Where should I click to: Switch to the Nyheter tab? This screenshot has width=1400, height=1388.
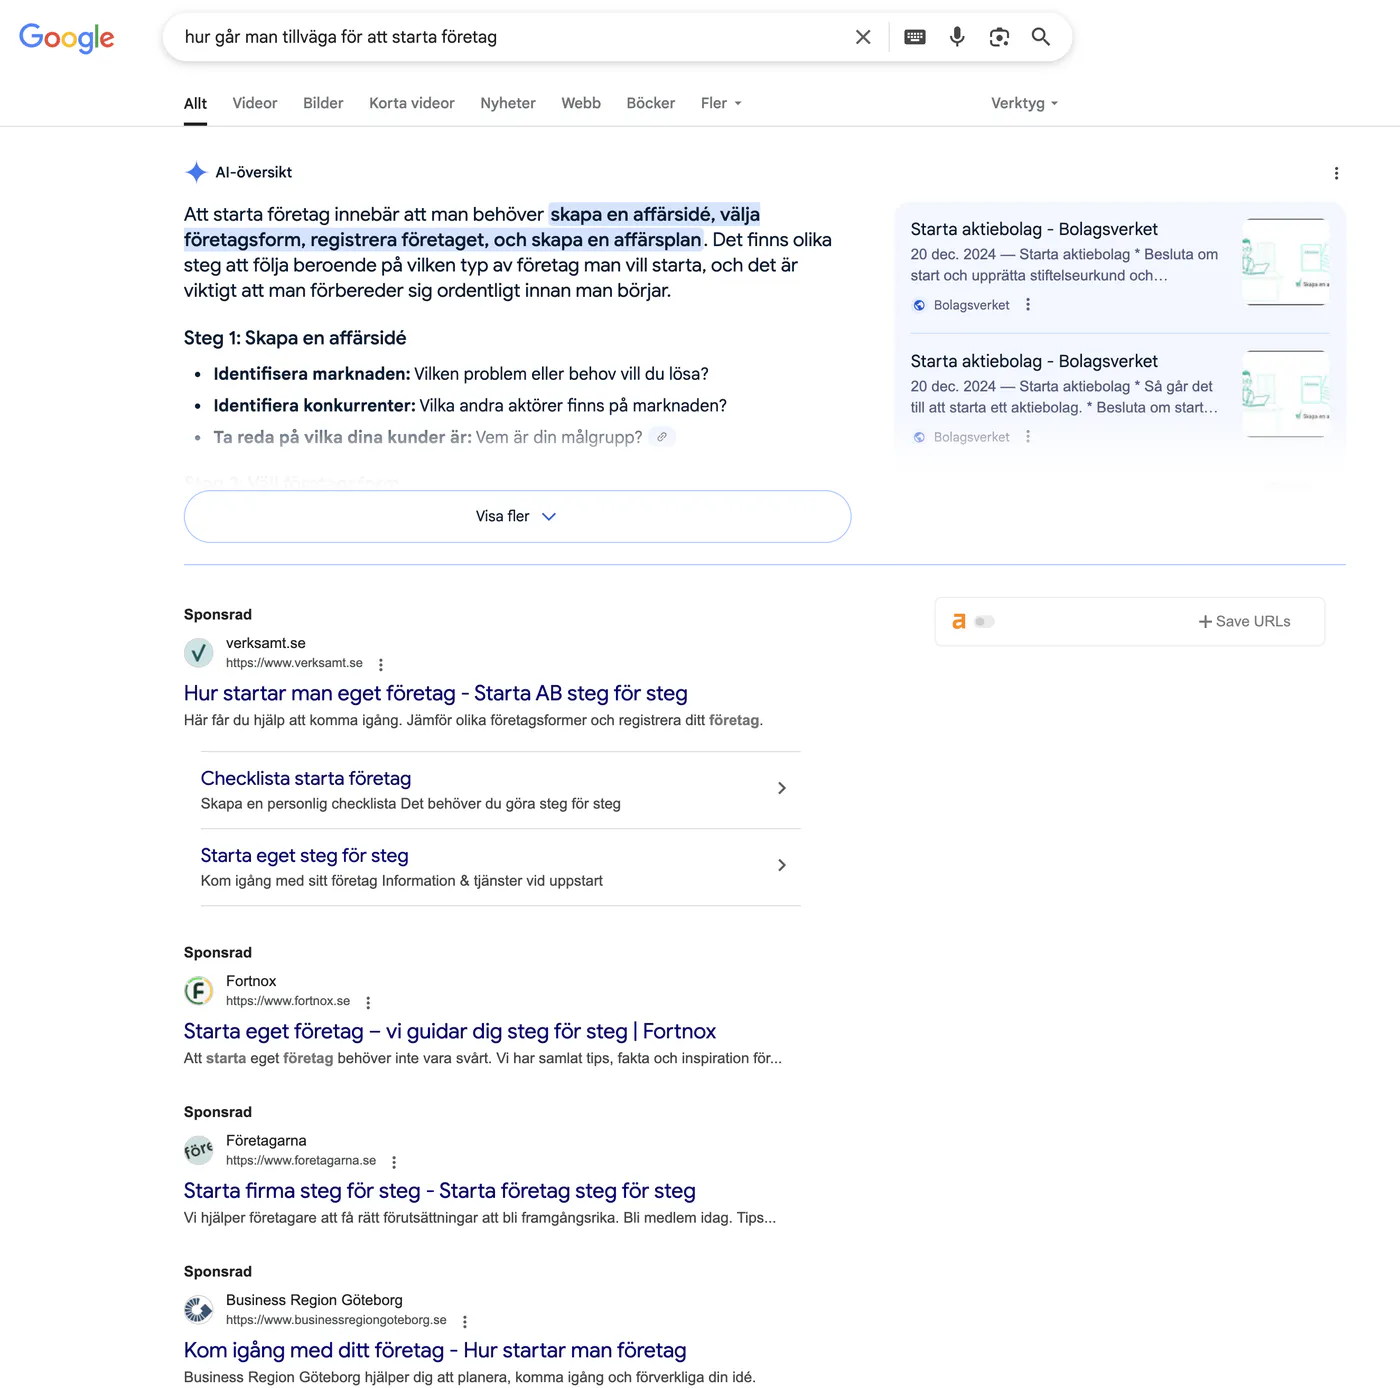pyautogui.click(x=508, y=103)
